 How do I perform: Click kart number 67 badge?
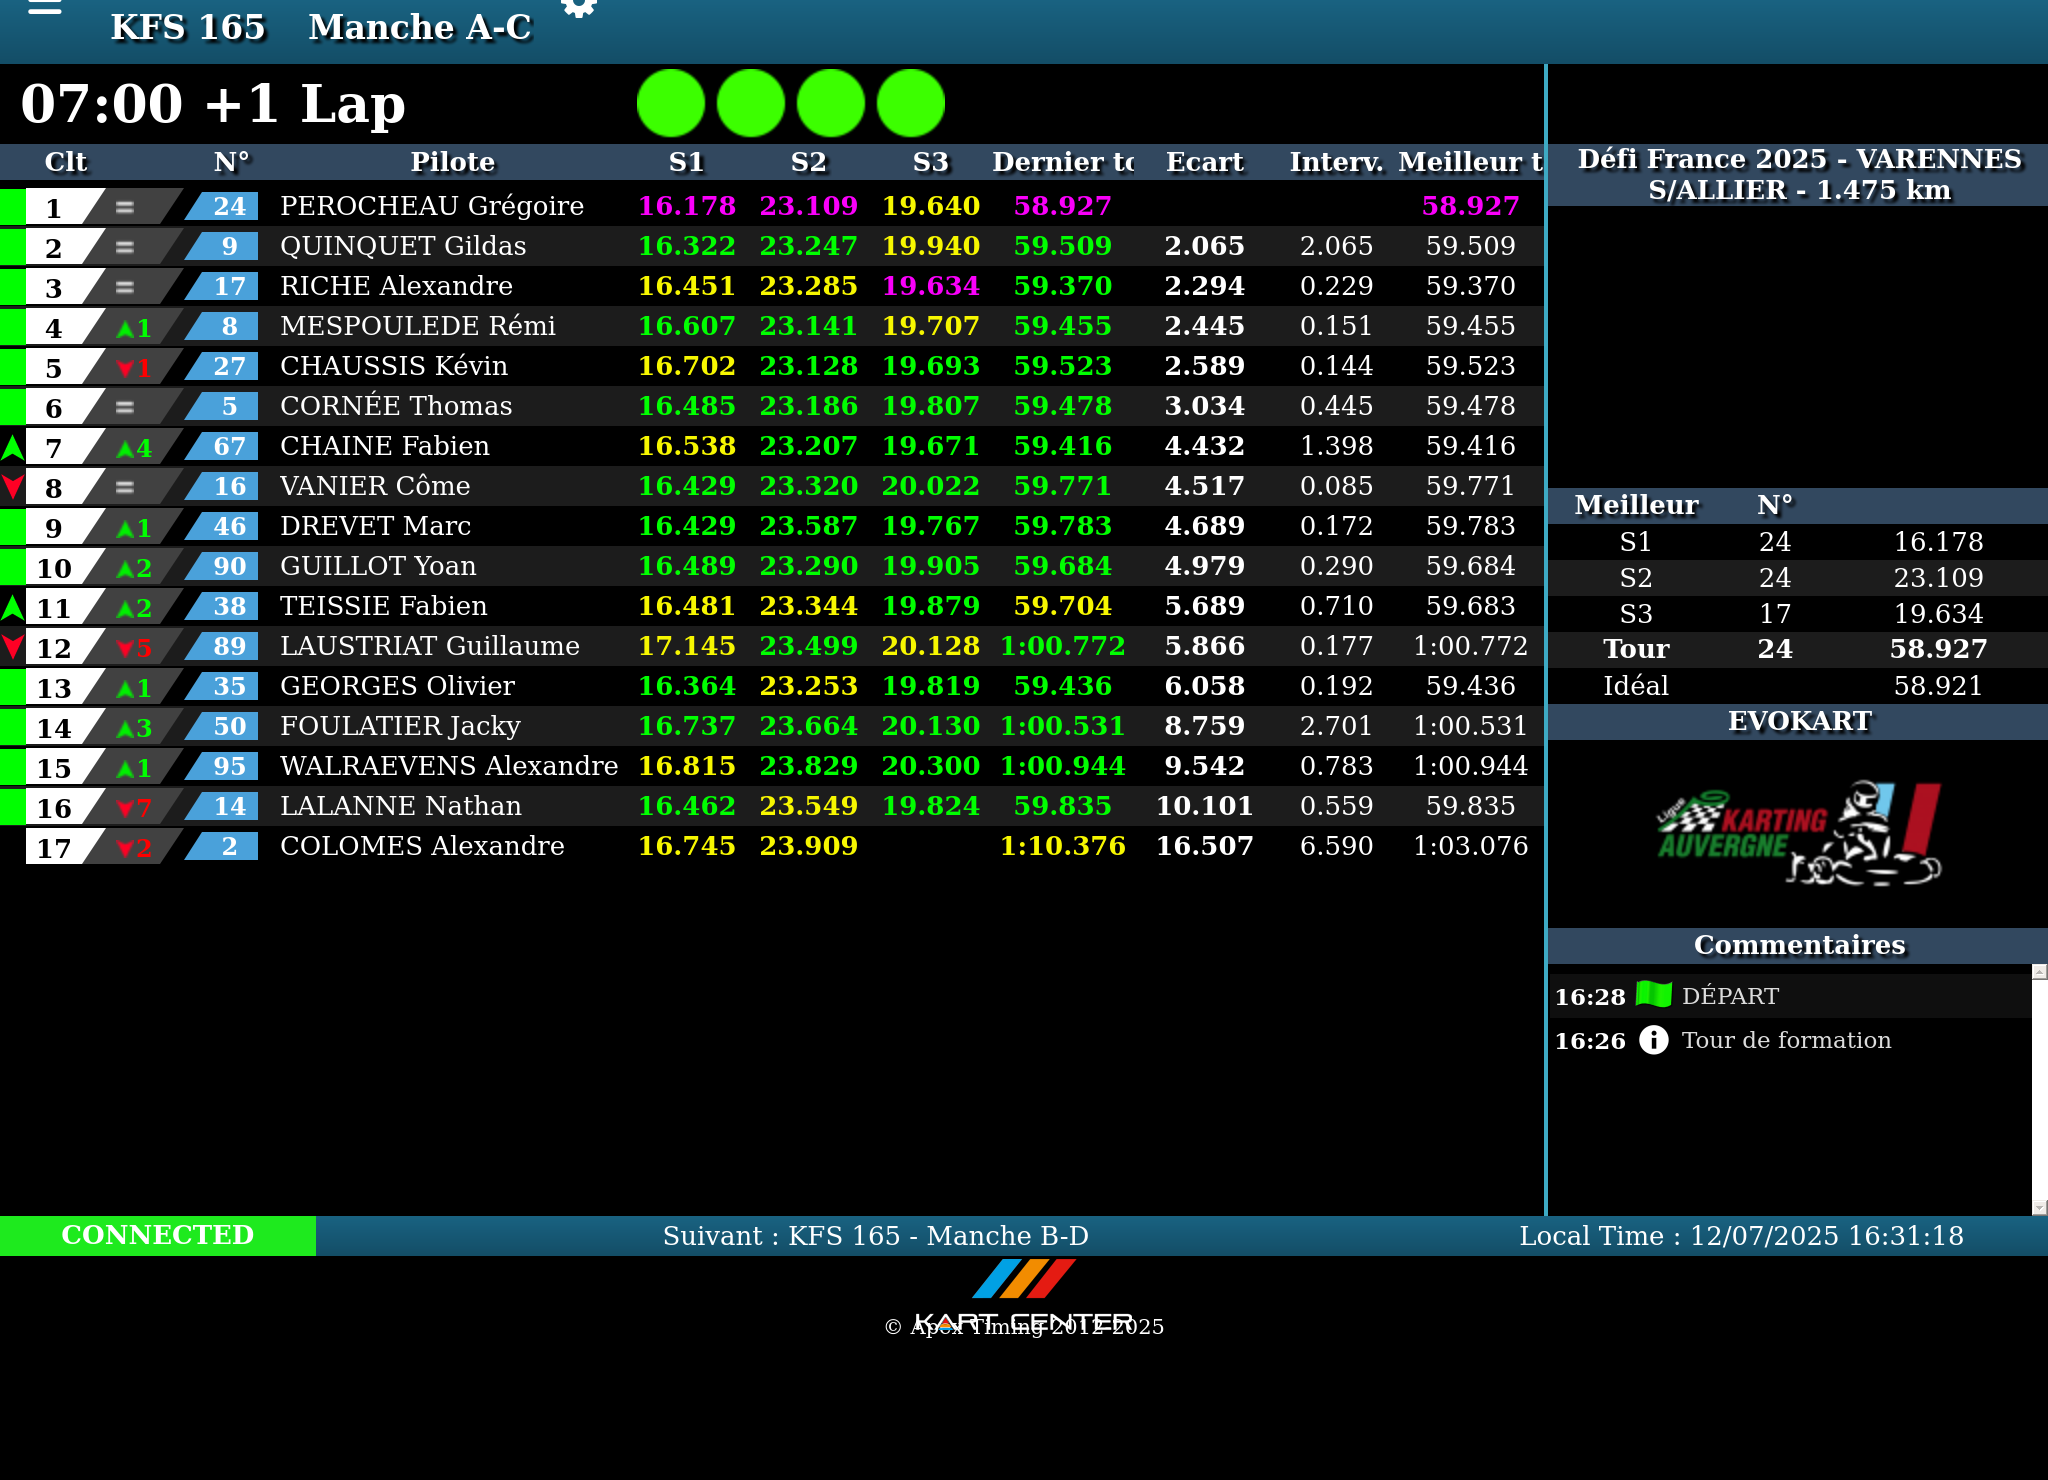click(x=229, y=446)
